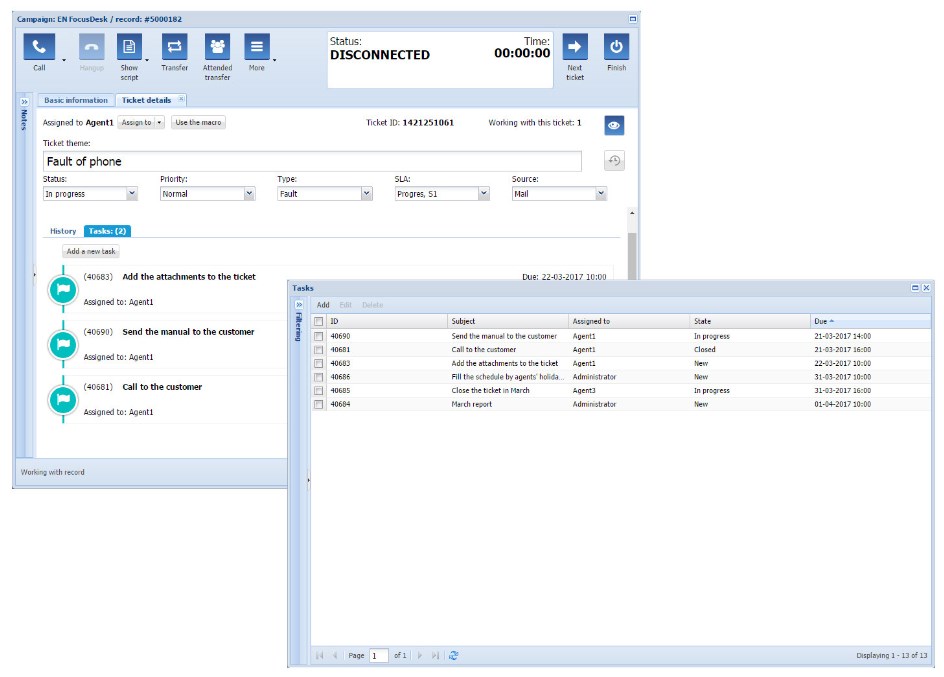Click the Add a new task button
Viewport: 944px width, 677px height.
coord(91,252)
